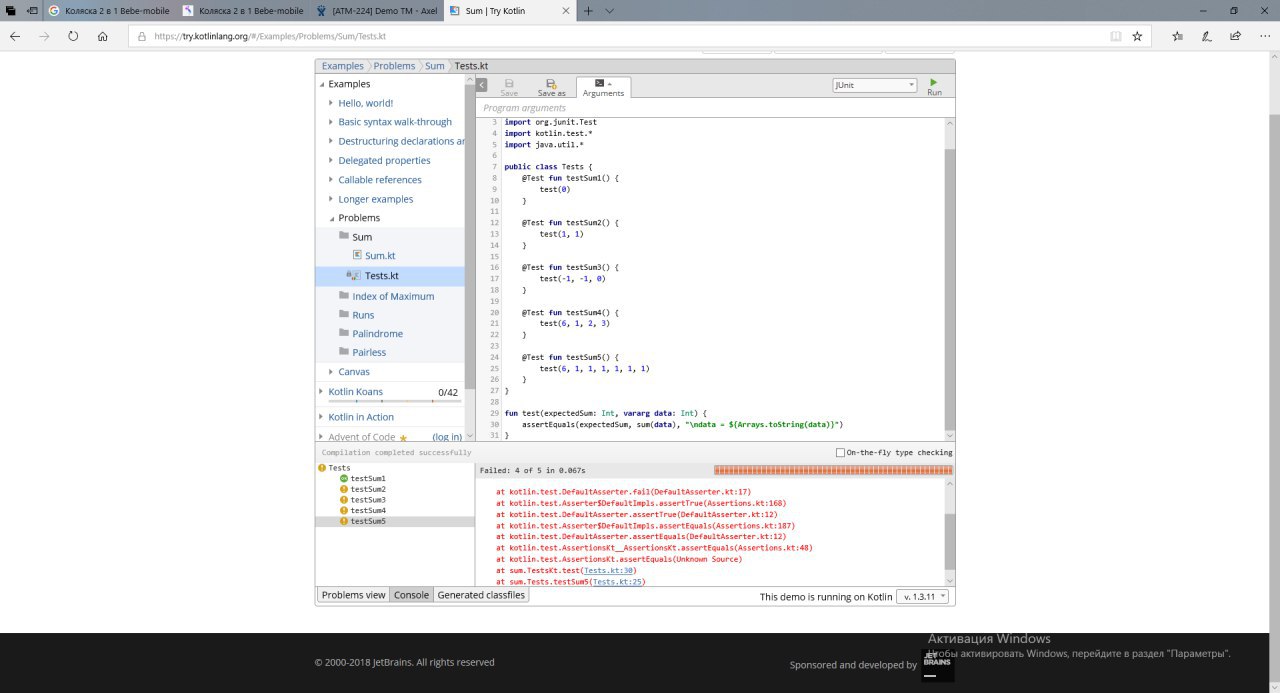Click the red test results progress bar

tap(833, 470)
